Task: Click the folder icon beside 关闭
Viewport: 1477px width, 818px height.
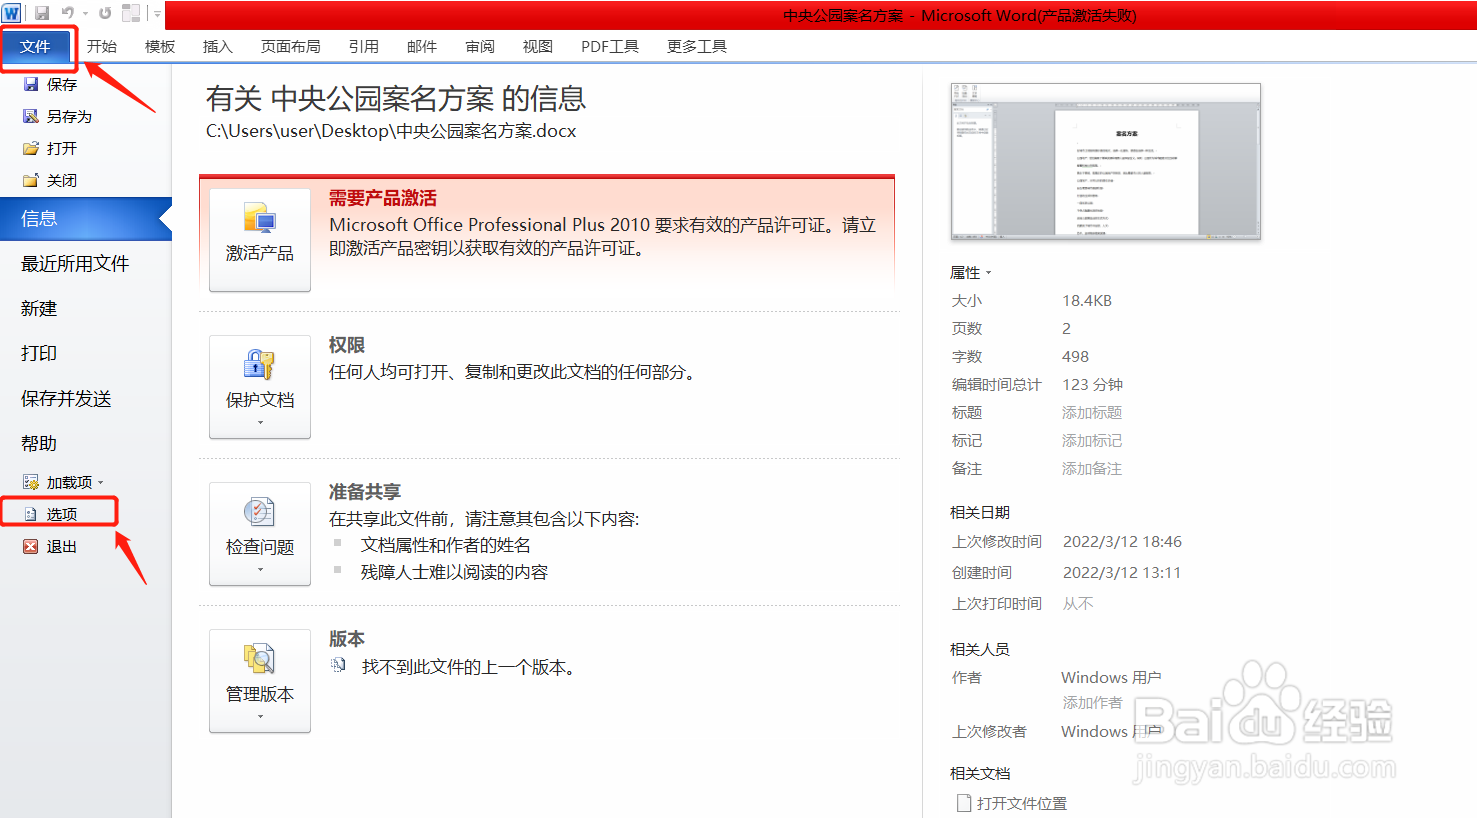Action: pyautogui.click(x=31, y=180)
